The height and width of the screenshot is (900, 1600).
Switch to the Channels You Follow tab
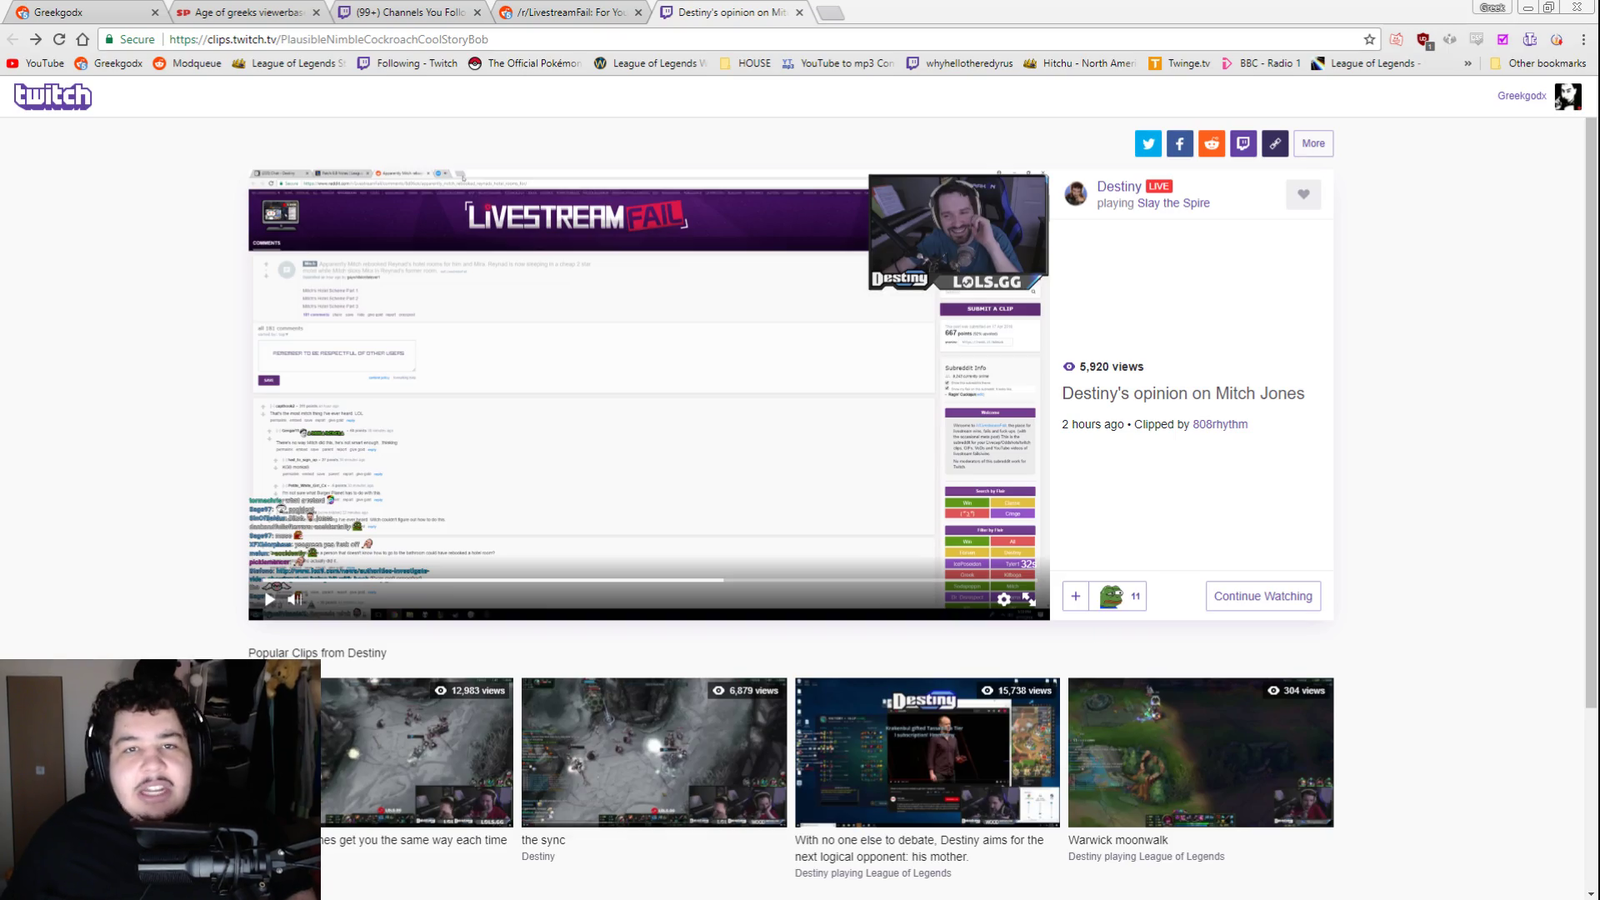[x=408, y=12]
